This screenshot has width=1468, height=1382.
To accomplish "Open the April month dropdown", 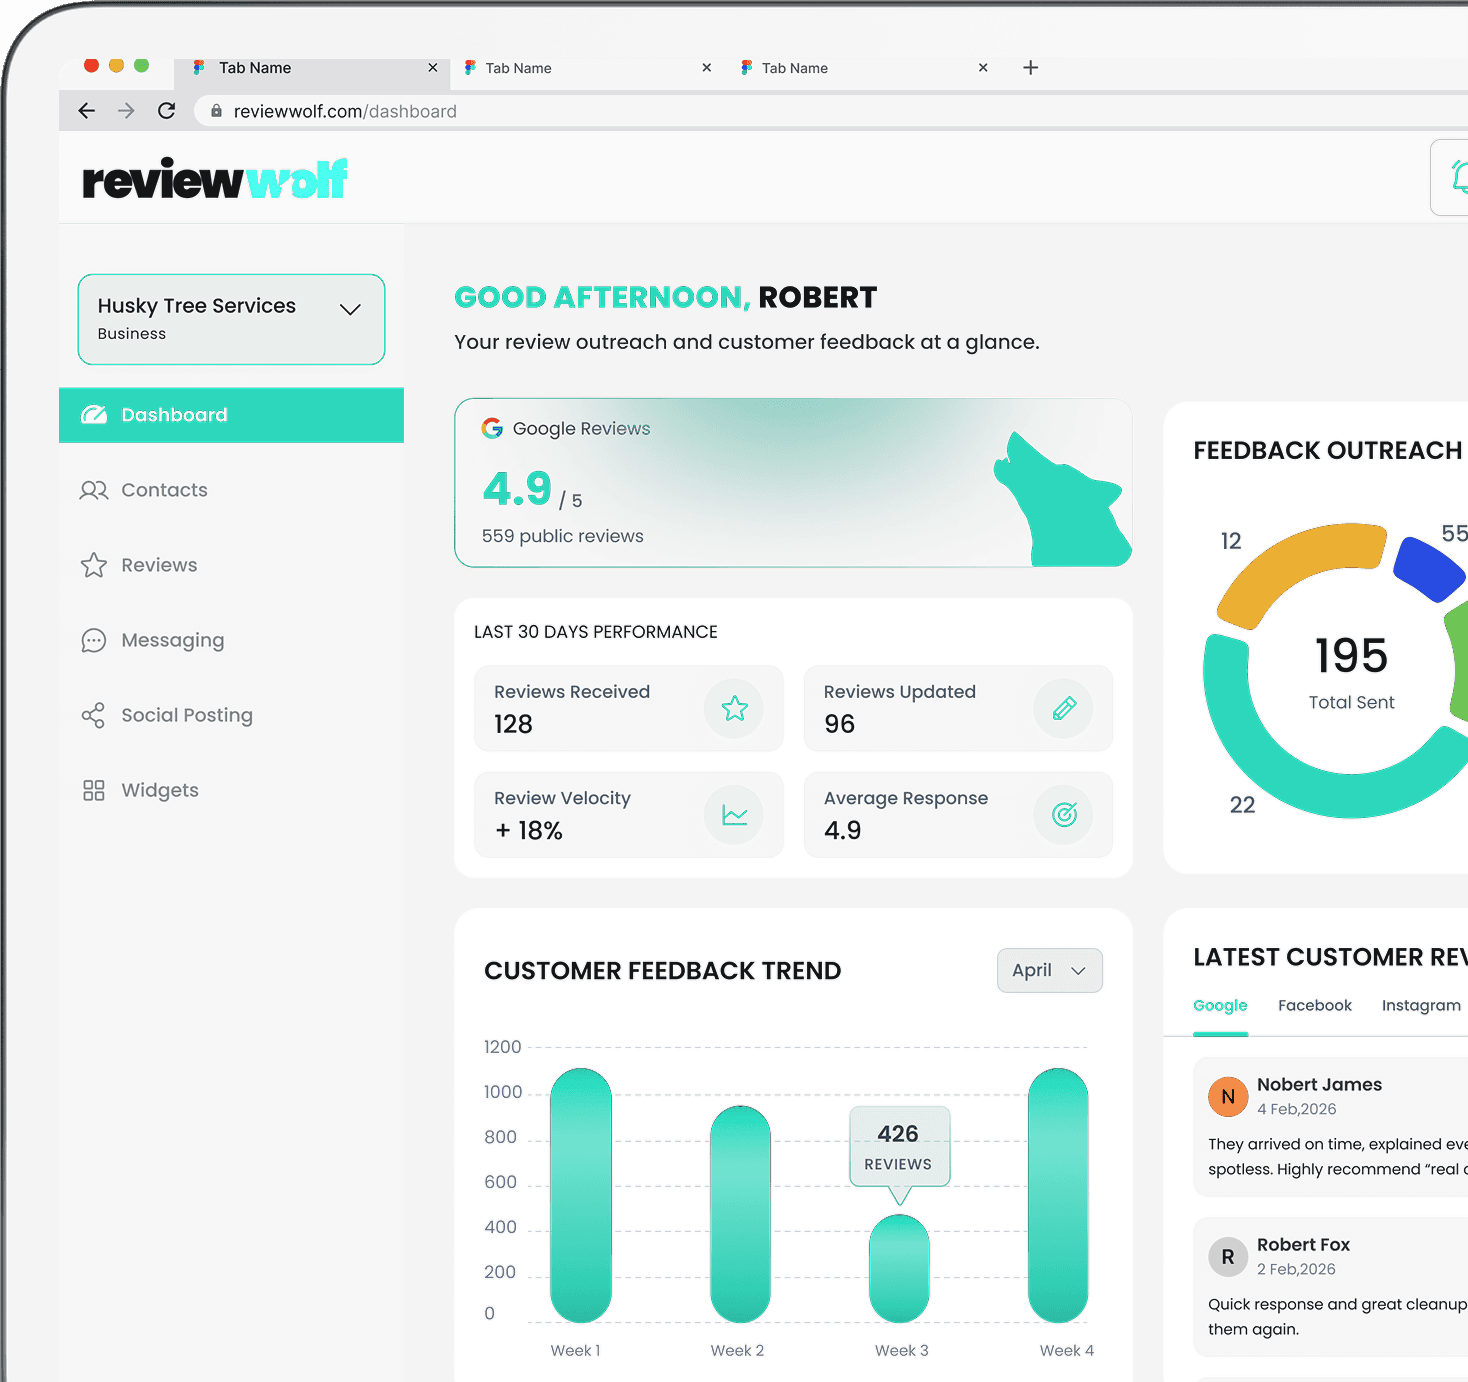I will tap(1050, 970).
